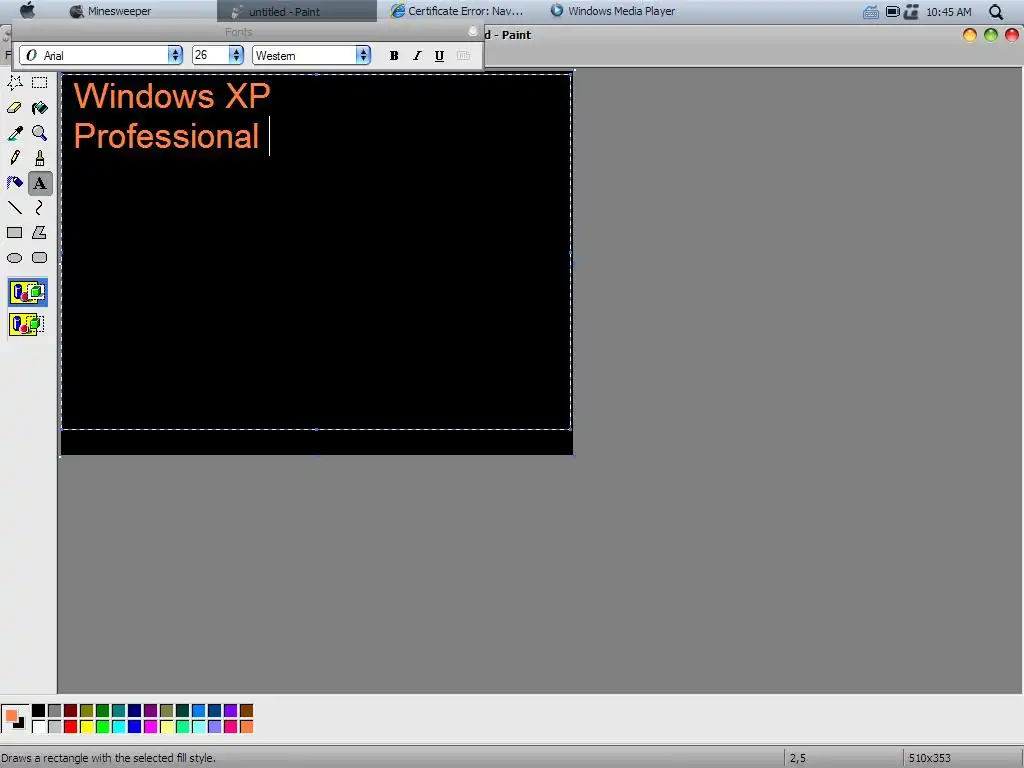Screen dimensions: 1024x768
Task: Pick the white color swatch
Action: coord(39,726)
